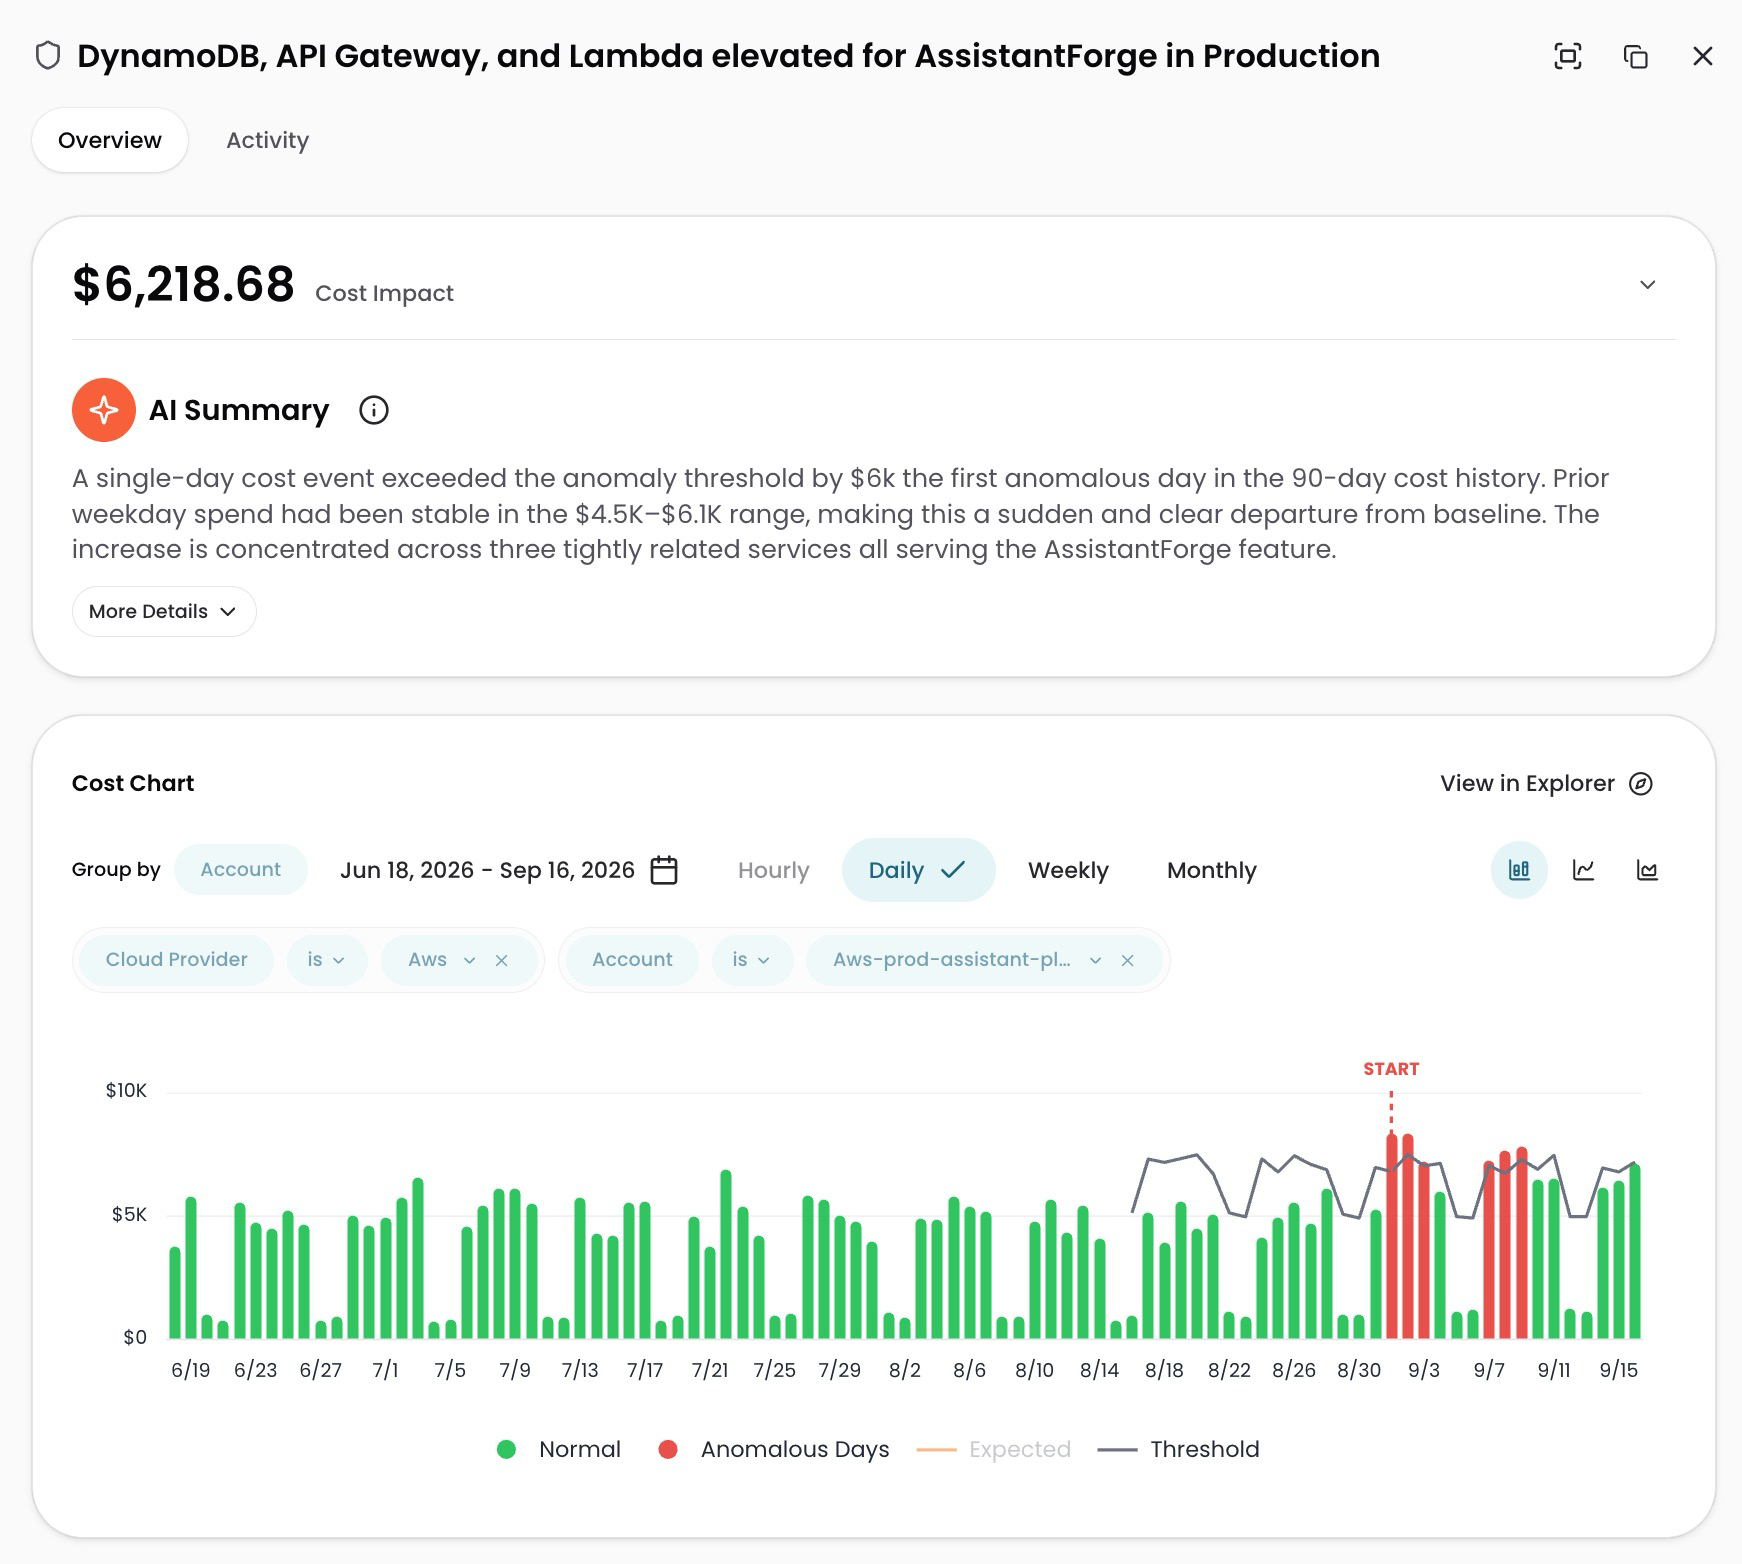Viewport: 1742px width, 1564px height.
Task: Click the green Normal legend dot
Action: pos(506,1450)
